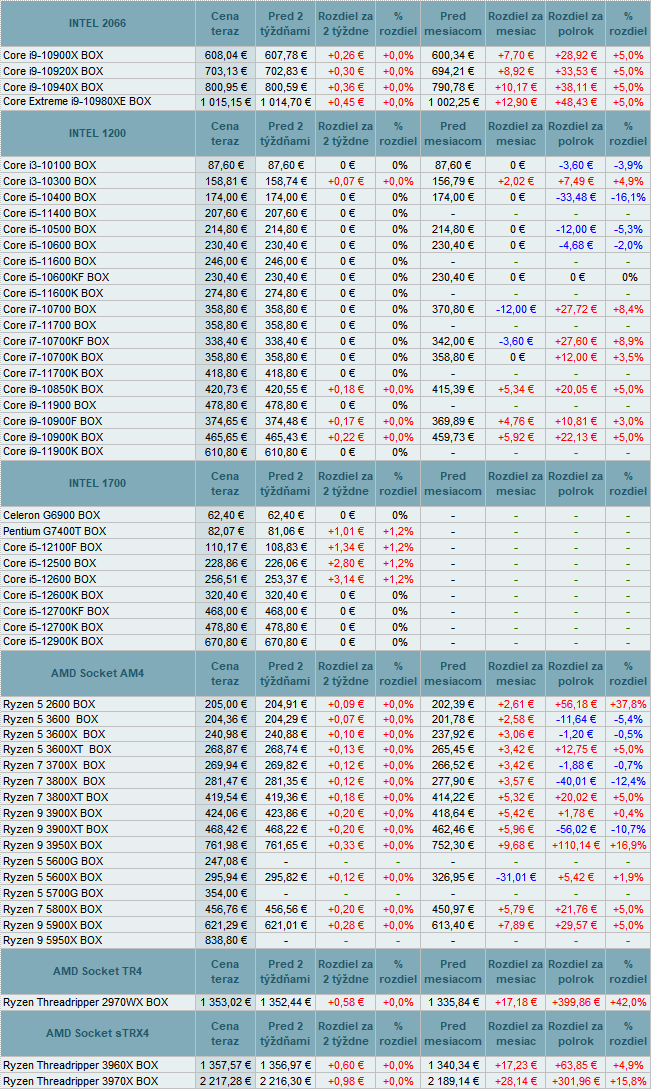651x1089 pixels.
Task: Click the +399,86 € value for Threadripper 2970WX
Action: [576, 1002]
